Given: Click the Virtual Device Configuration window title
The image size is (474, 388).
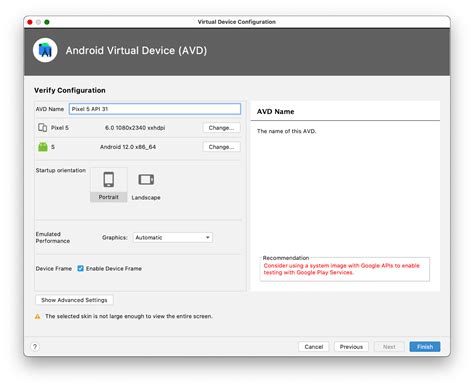Looking at the screenshot, I should click(x=237, y=22).
